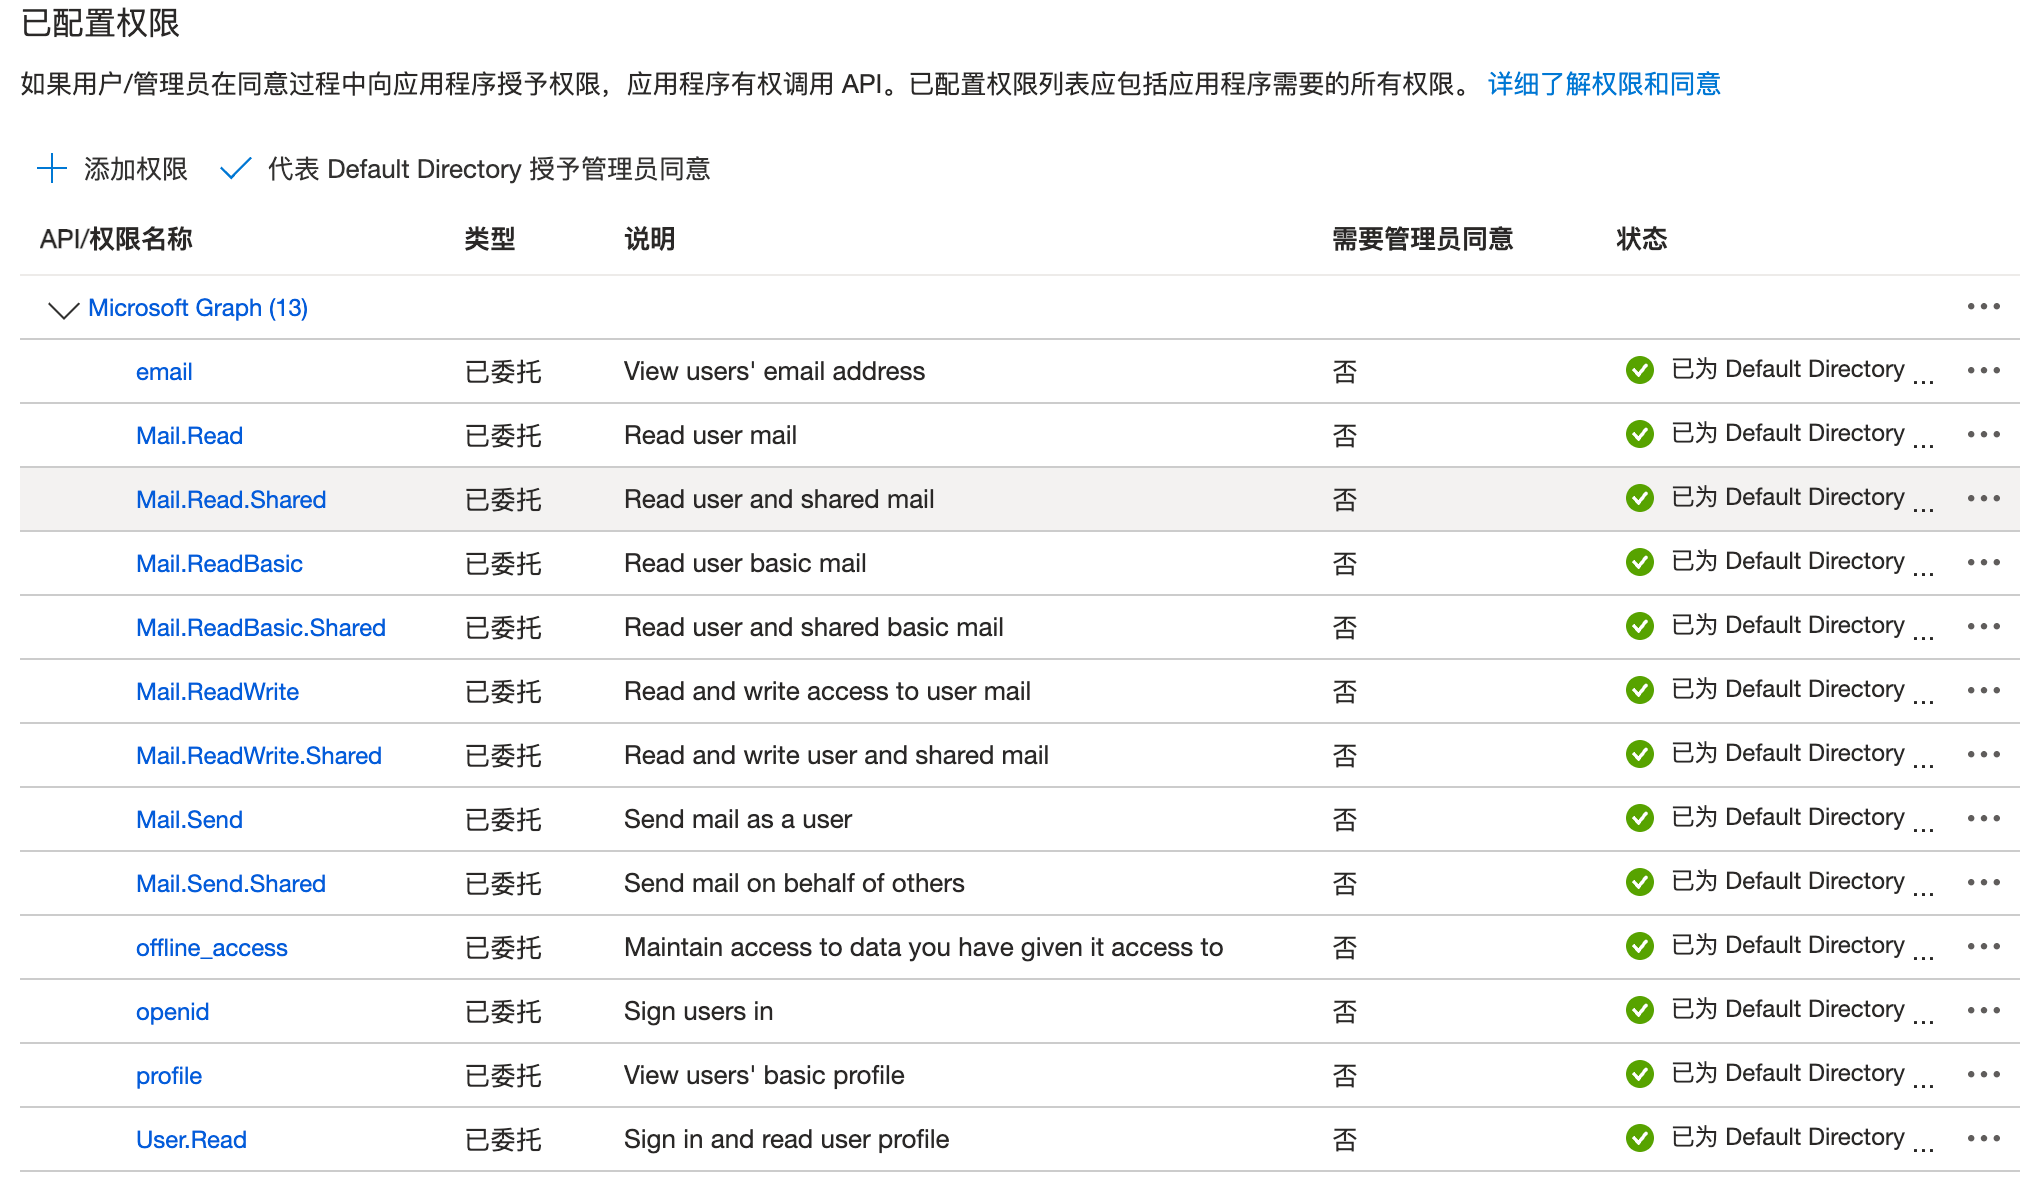Grant admin consent for Default Directory

pos(465,168)
